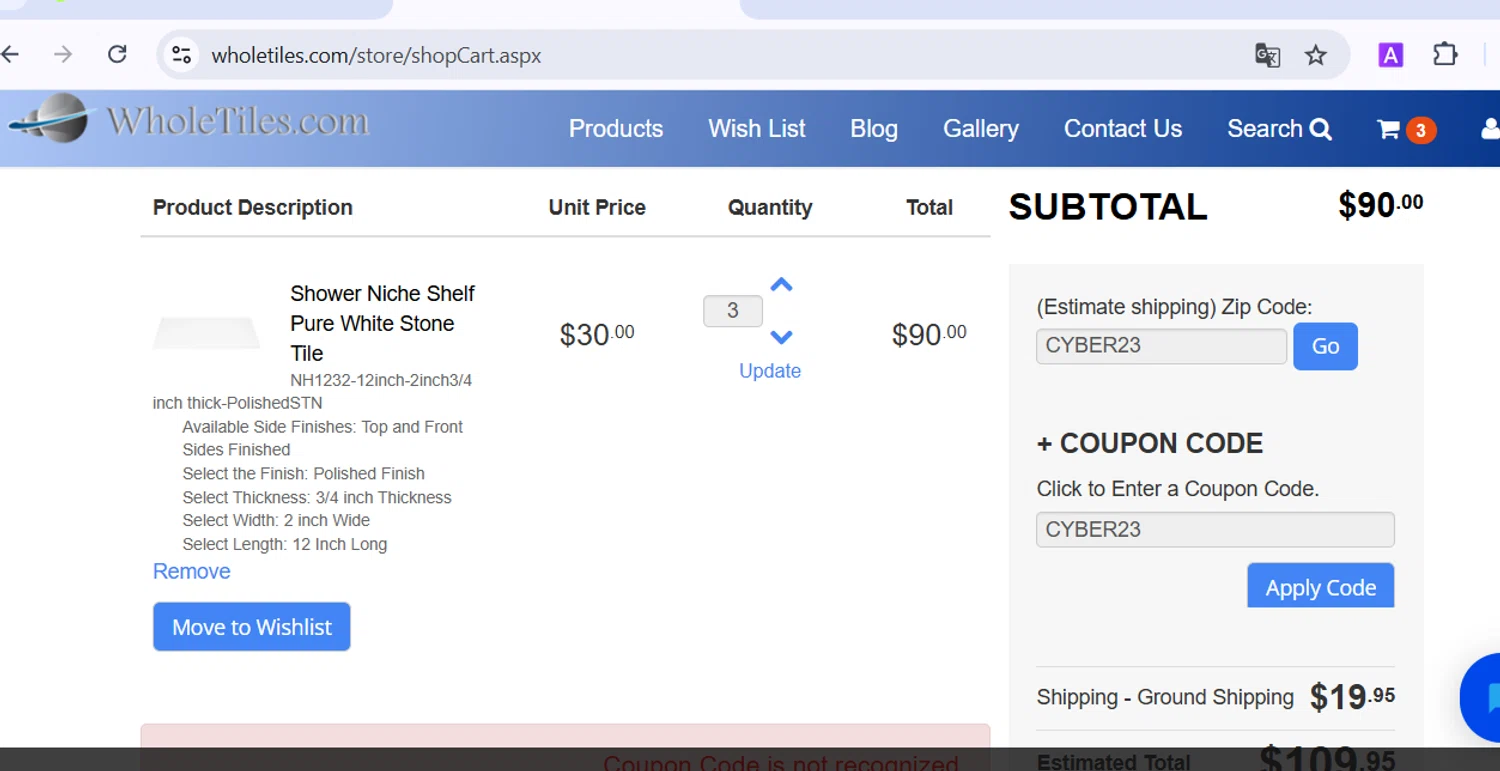Click 'Select Width: 2 inch Wide' text
Image resolution: width=1500 pixels, height=771 pixels.
click(276, 521)
